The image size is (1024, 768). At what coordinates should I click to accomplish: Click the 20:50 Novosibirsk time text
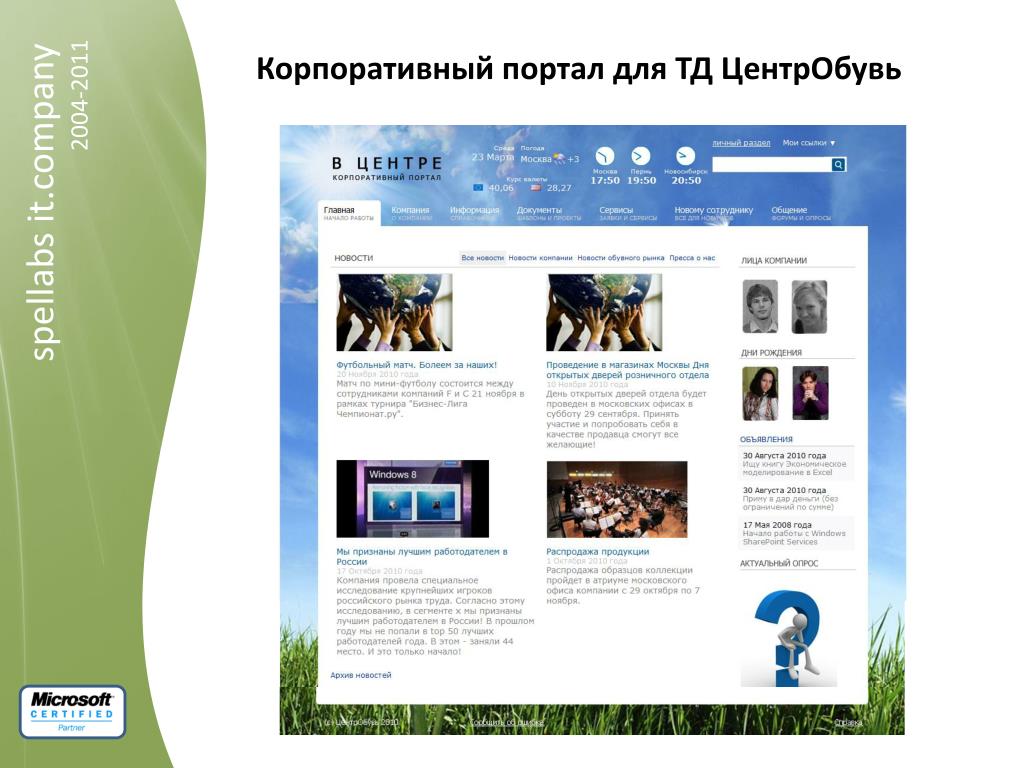pyautogui.click(x=686, y=180)
